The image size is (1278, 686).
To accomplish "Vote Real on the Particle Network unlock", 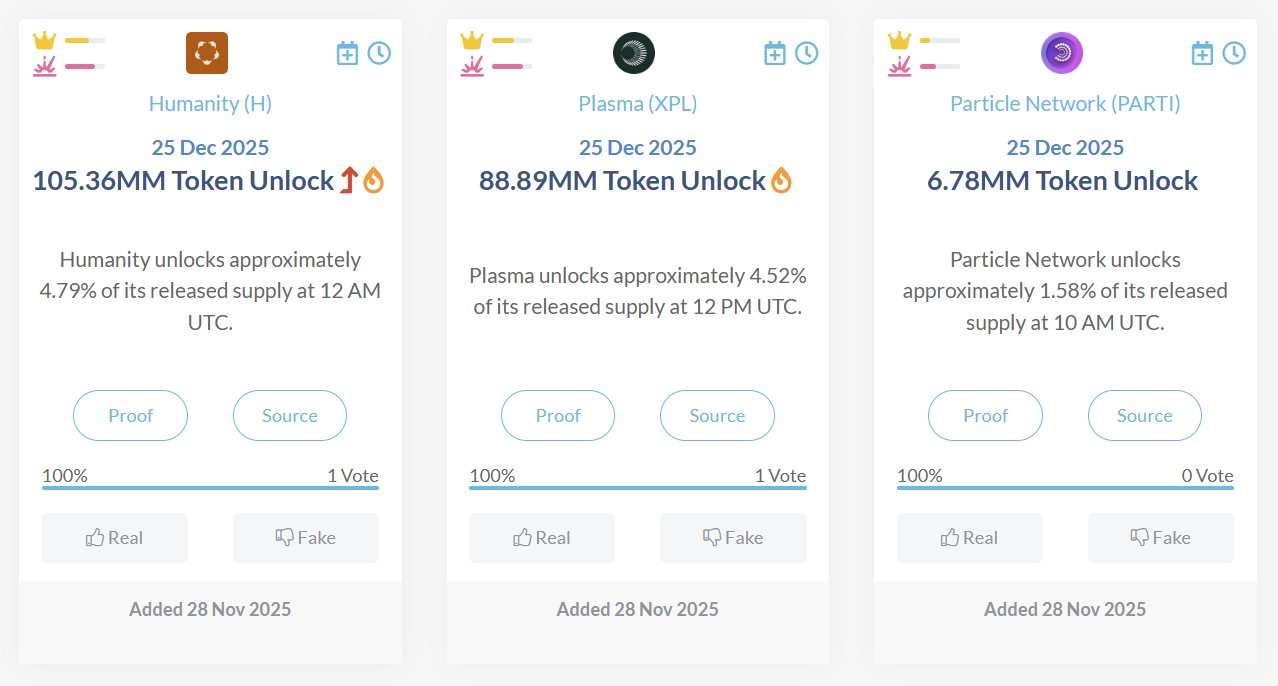I will click(970, 538).
